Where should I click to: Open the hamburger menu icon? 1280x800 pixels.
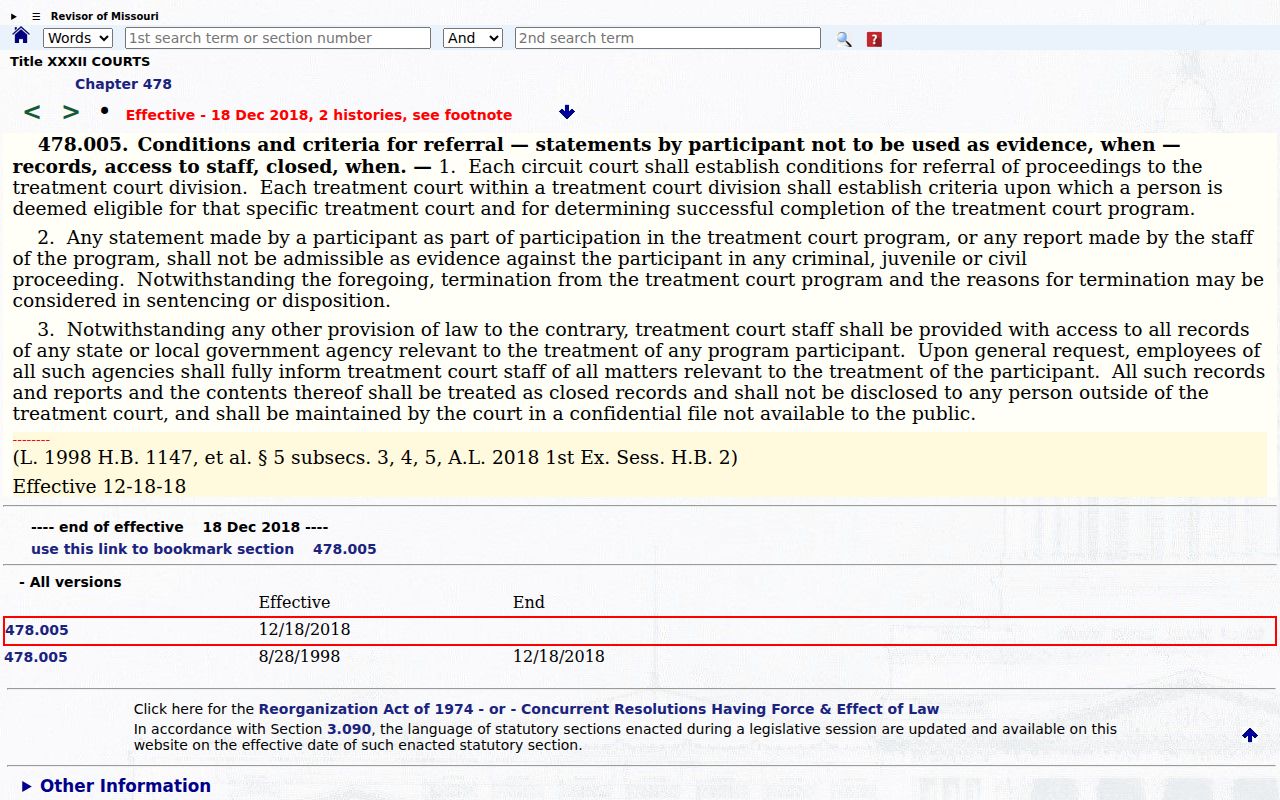click(36, 16)
